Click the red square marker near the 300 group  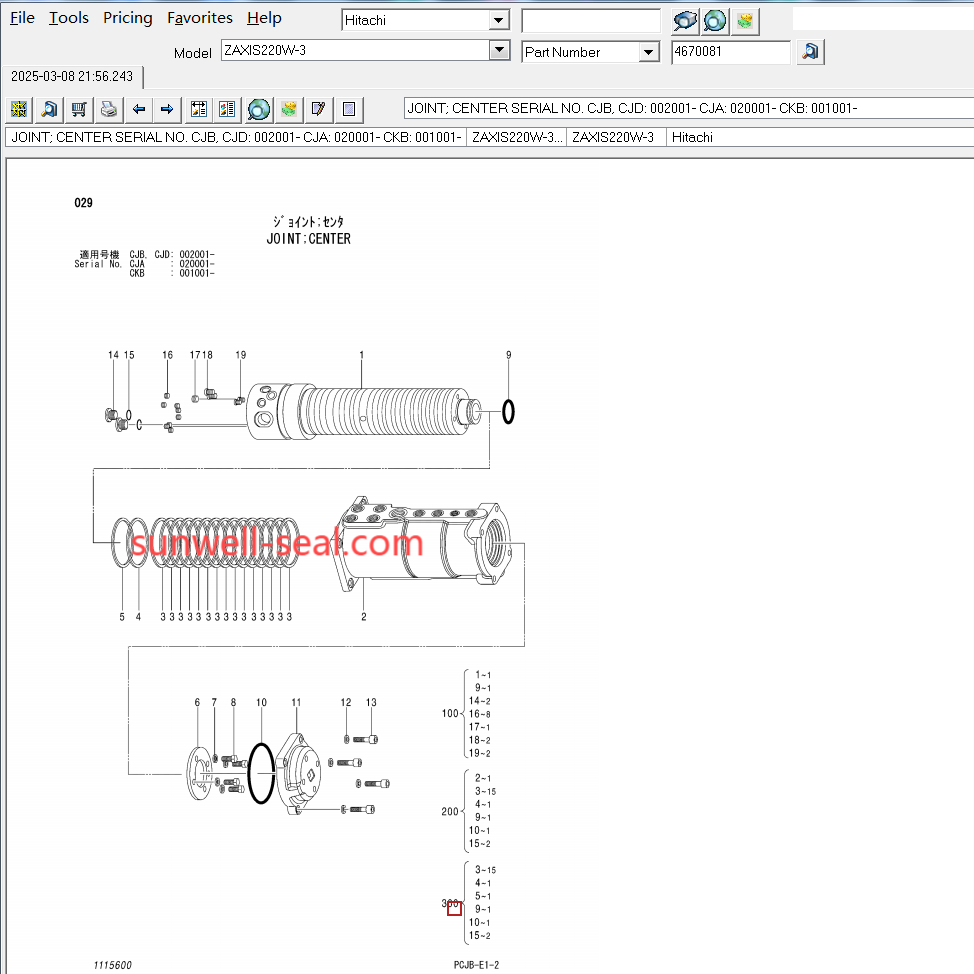click(455, 907)
